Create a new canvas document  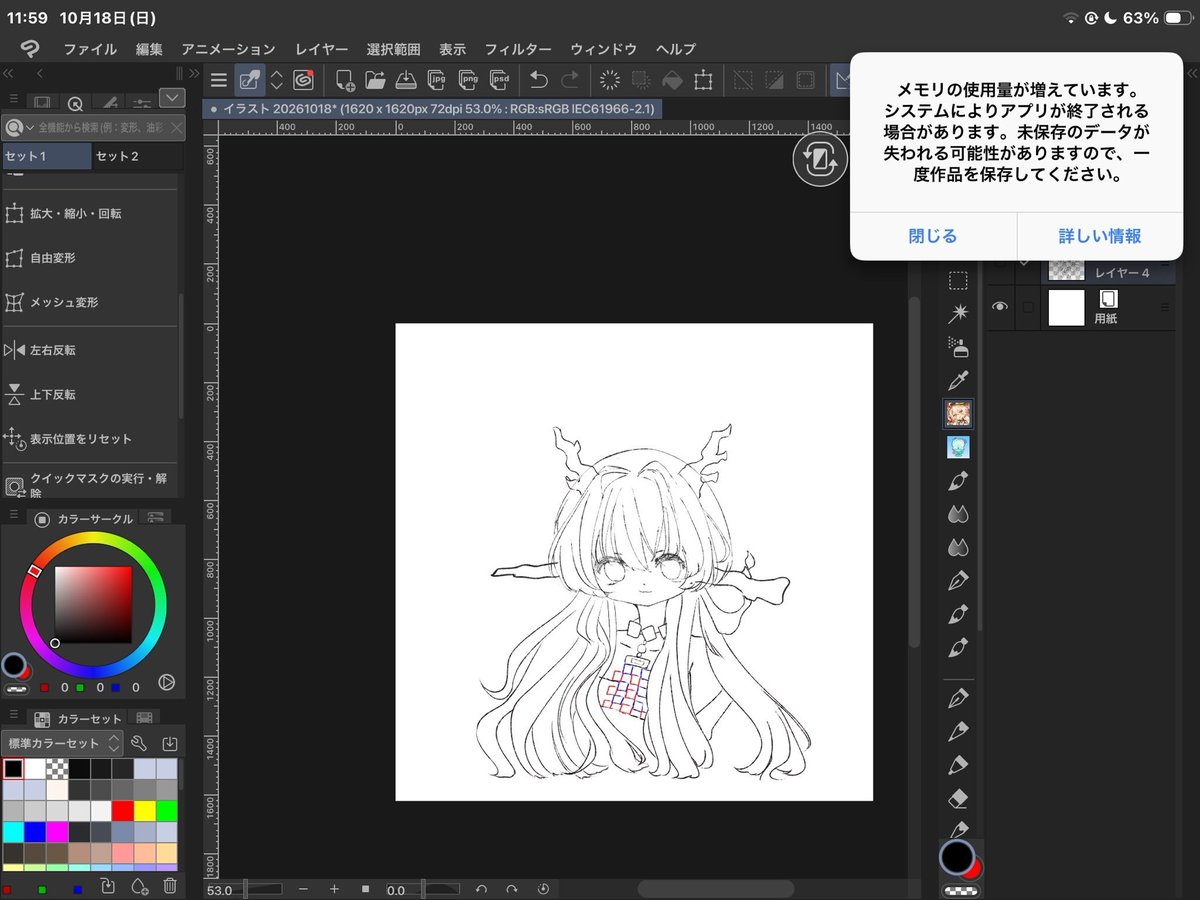click(346, 80)
